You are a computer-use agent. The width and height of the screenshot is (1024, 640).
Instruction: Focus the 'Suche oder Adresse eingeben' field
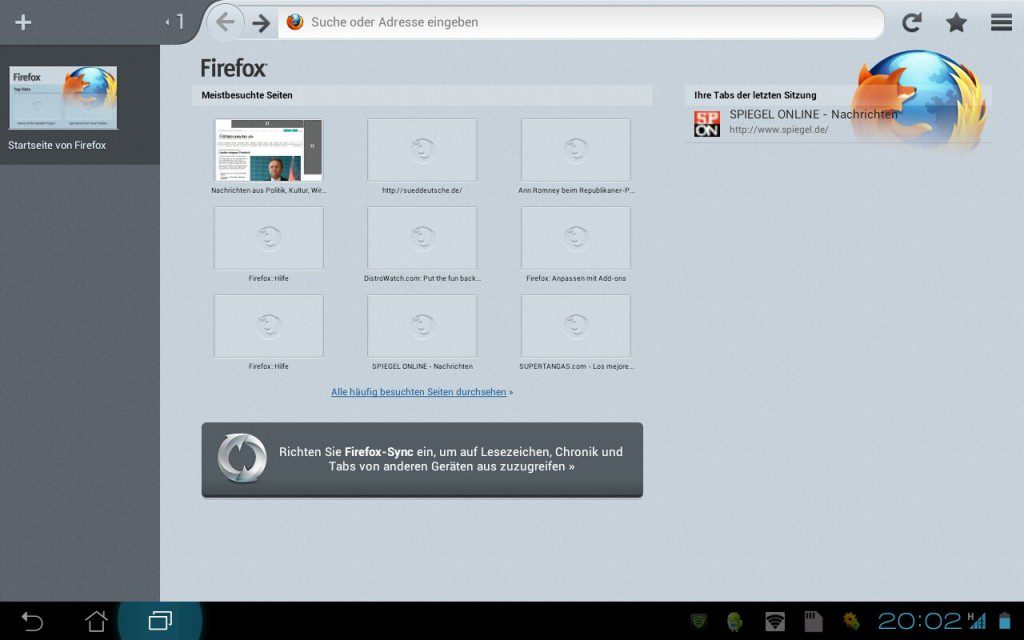(581, 22)
